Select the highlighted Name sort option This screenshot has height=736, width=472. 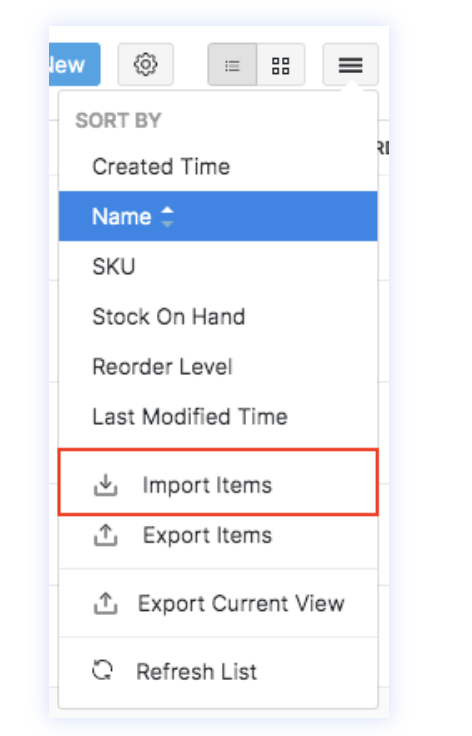click(218, 216)
